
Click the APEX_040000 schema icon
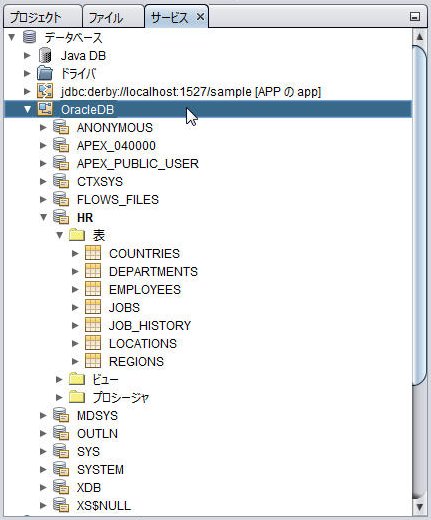pos(61,145)
